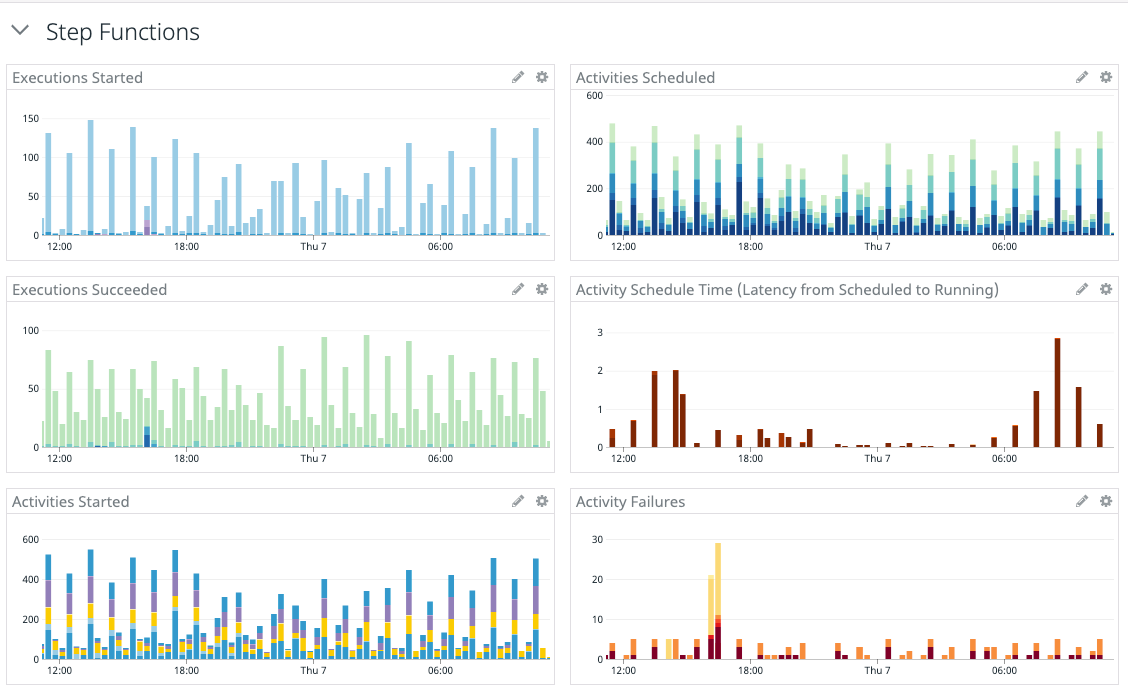
Task: Select the Activities Scheduled widget title
Action: (x=645, y=78)
